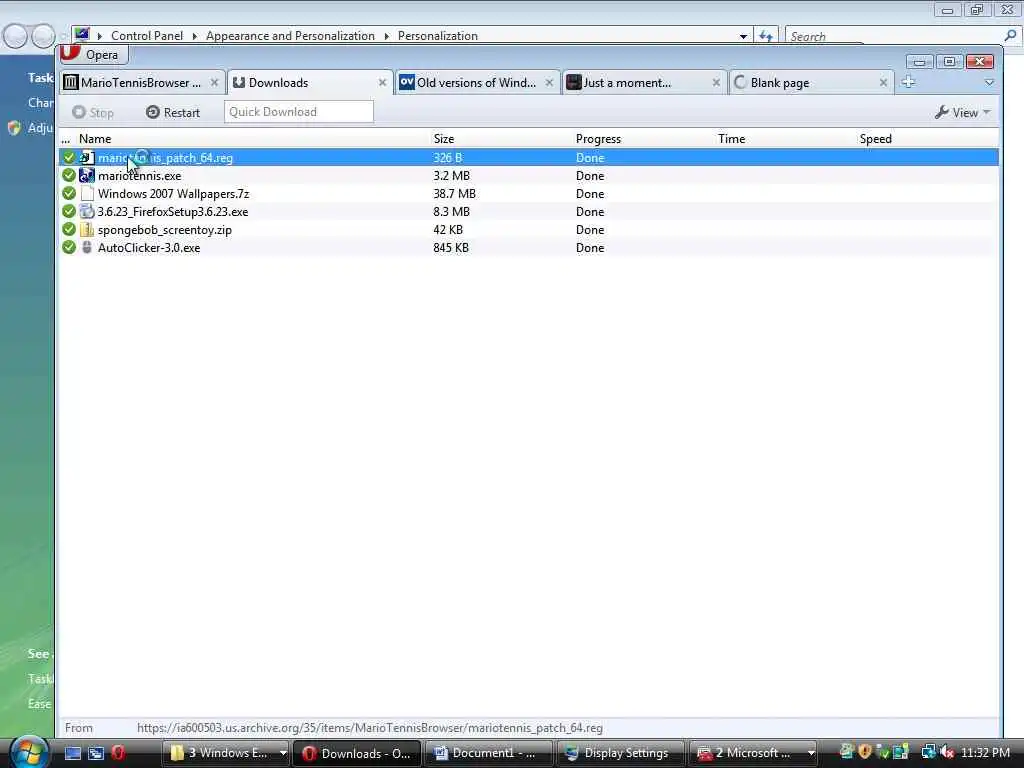Switch to the MarioTennisBrowser tab
Screen dimensions: 1024x768
(x=141, y=83)
